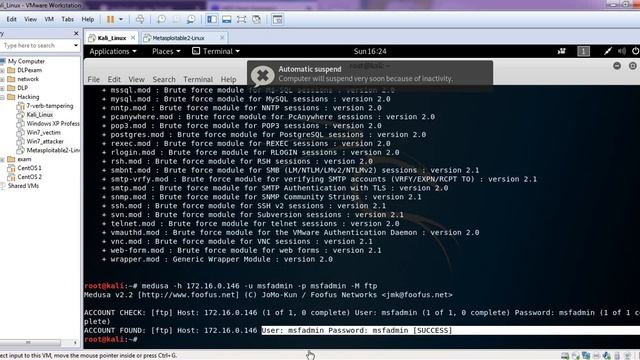Toggle the library sidebar view icon
The height and width of the screenshot is (360, 640).
212,19
